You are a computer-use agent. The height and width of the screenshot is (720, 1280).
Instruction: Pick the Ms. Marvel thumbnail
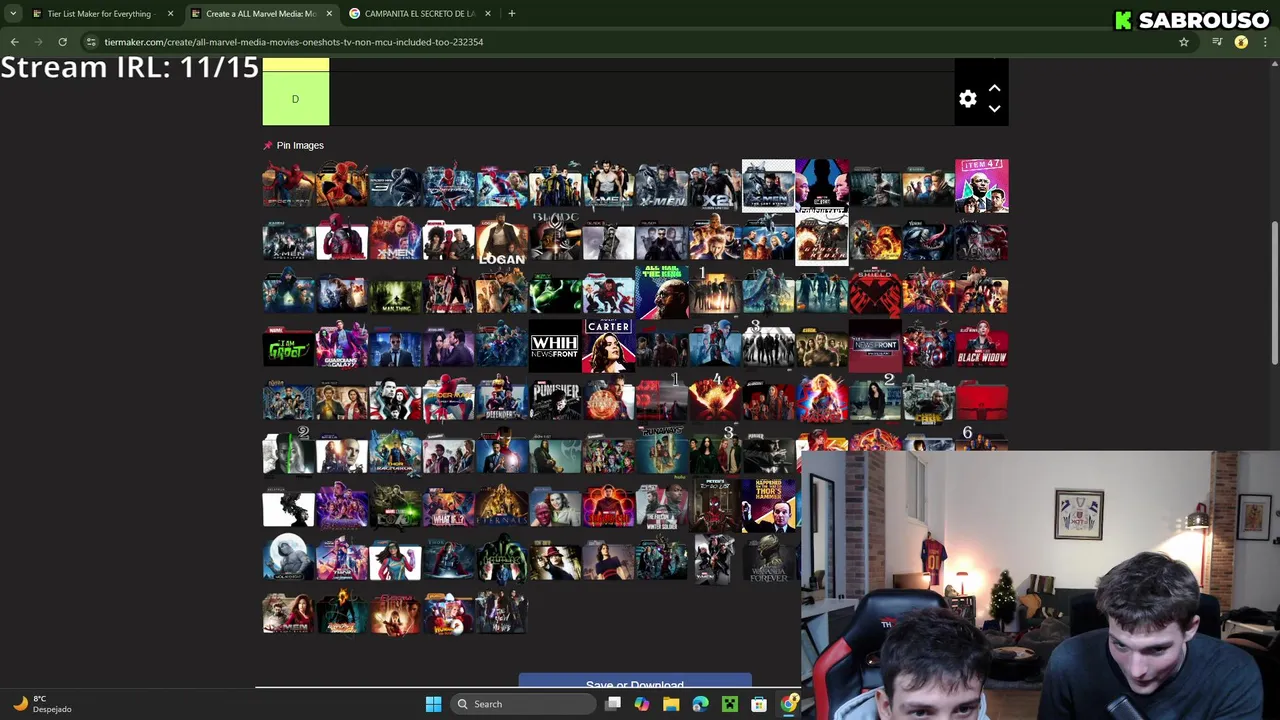coord(395,560)
